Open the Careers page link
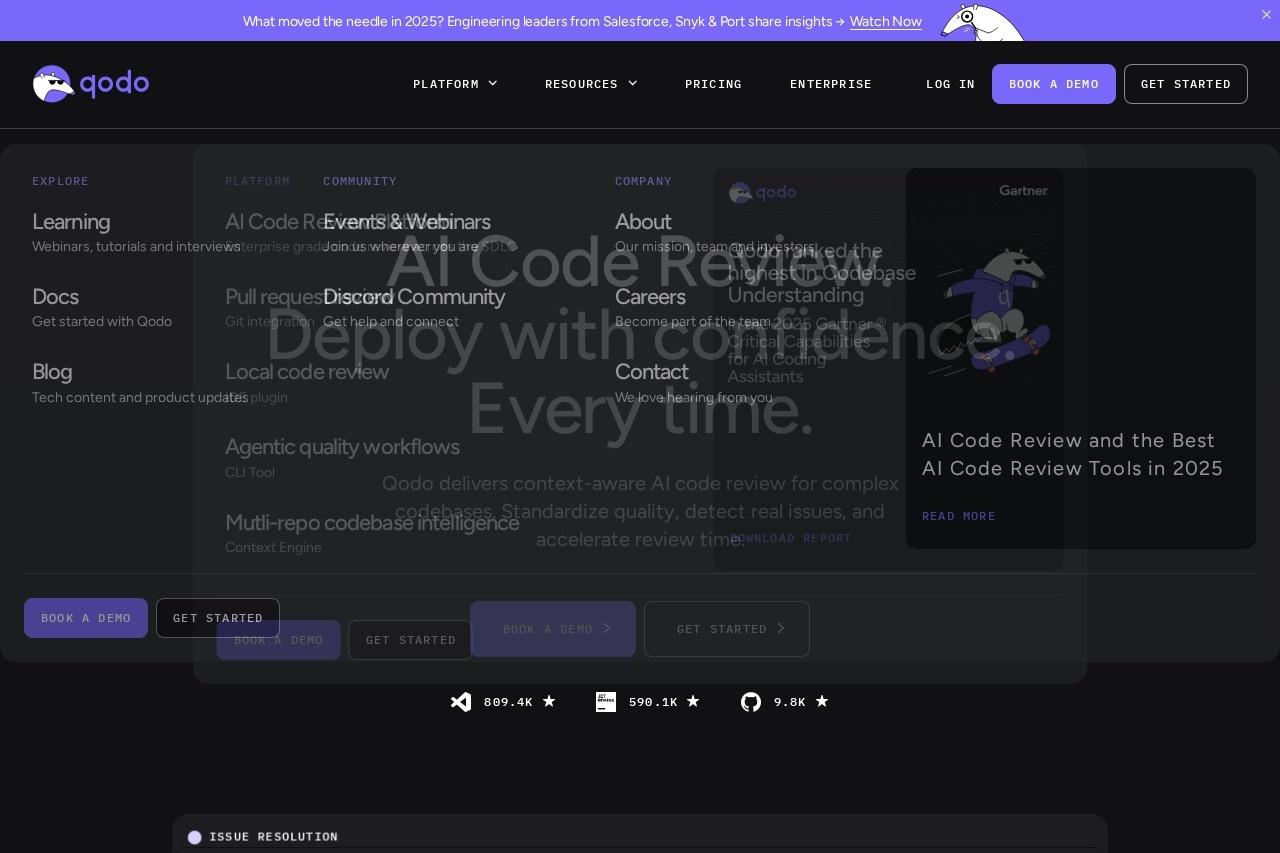 [650, 297]
